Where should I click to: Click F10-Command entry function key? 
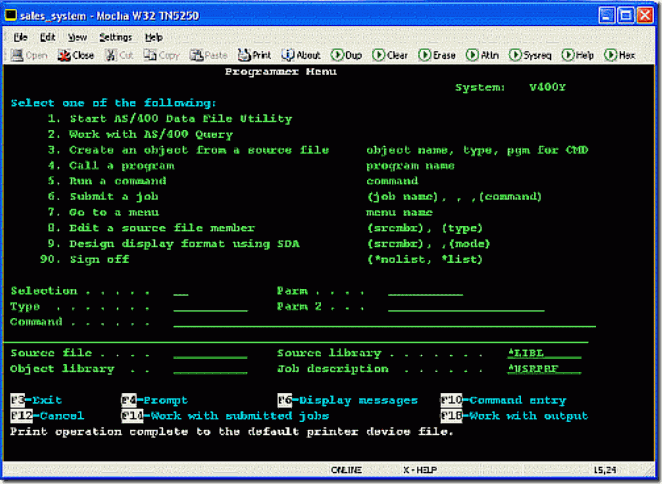[503, 400]
